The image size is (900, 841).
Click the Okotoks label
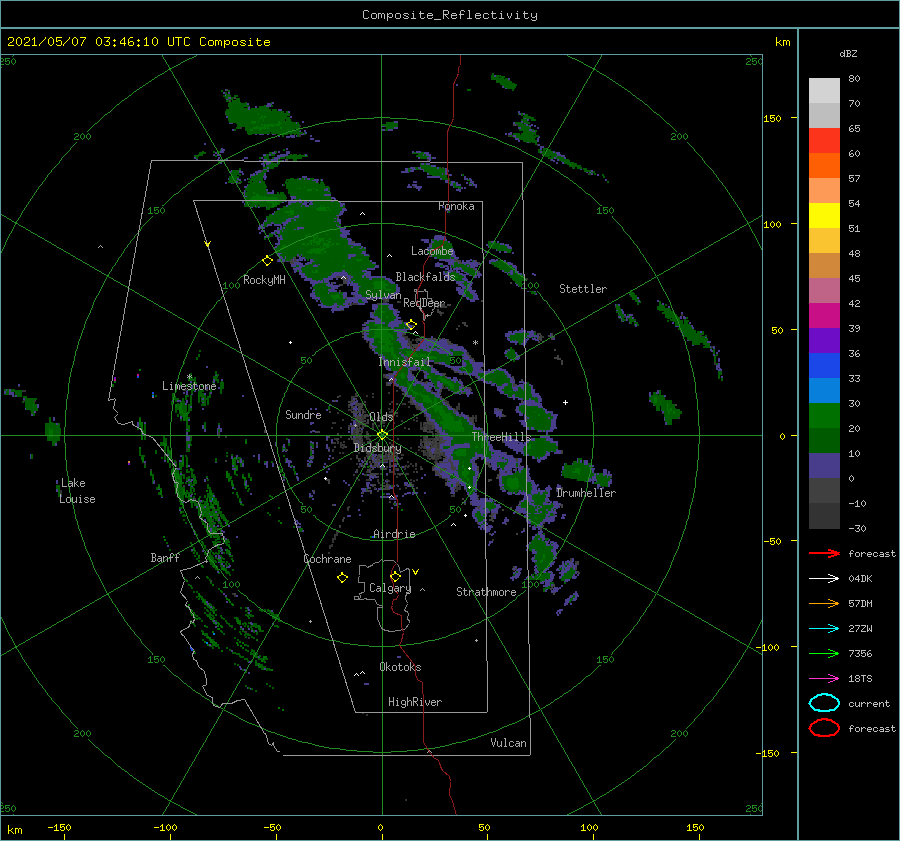tap(400, 667)
